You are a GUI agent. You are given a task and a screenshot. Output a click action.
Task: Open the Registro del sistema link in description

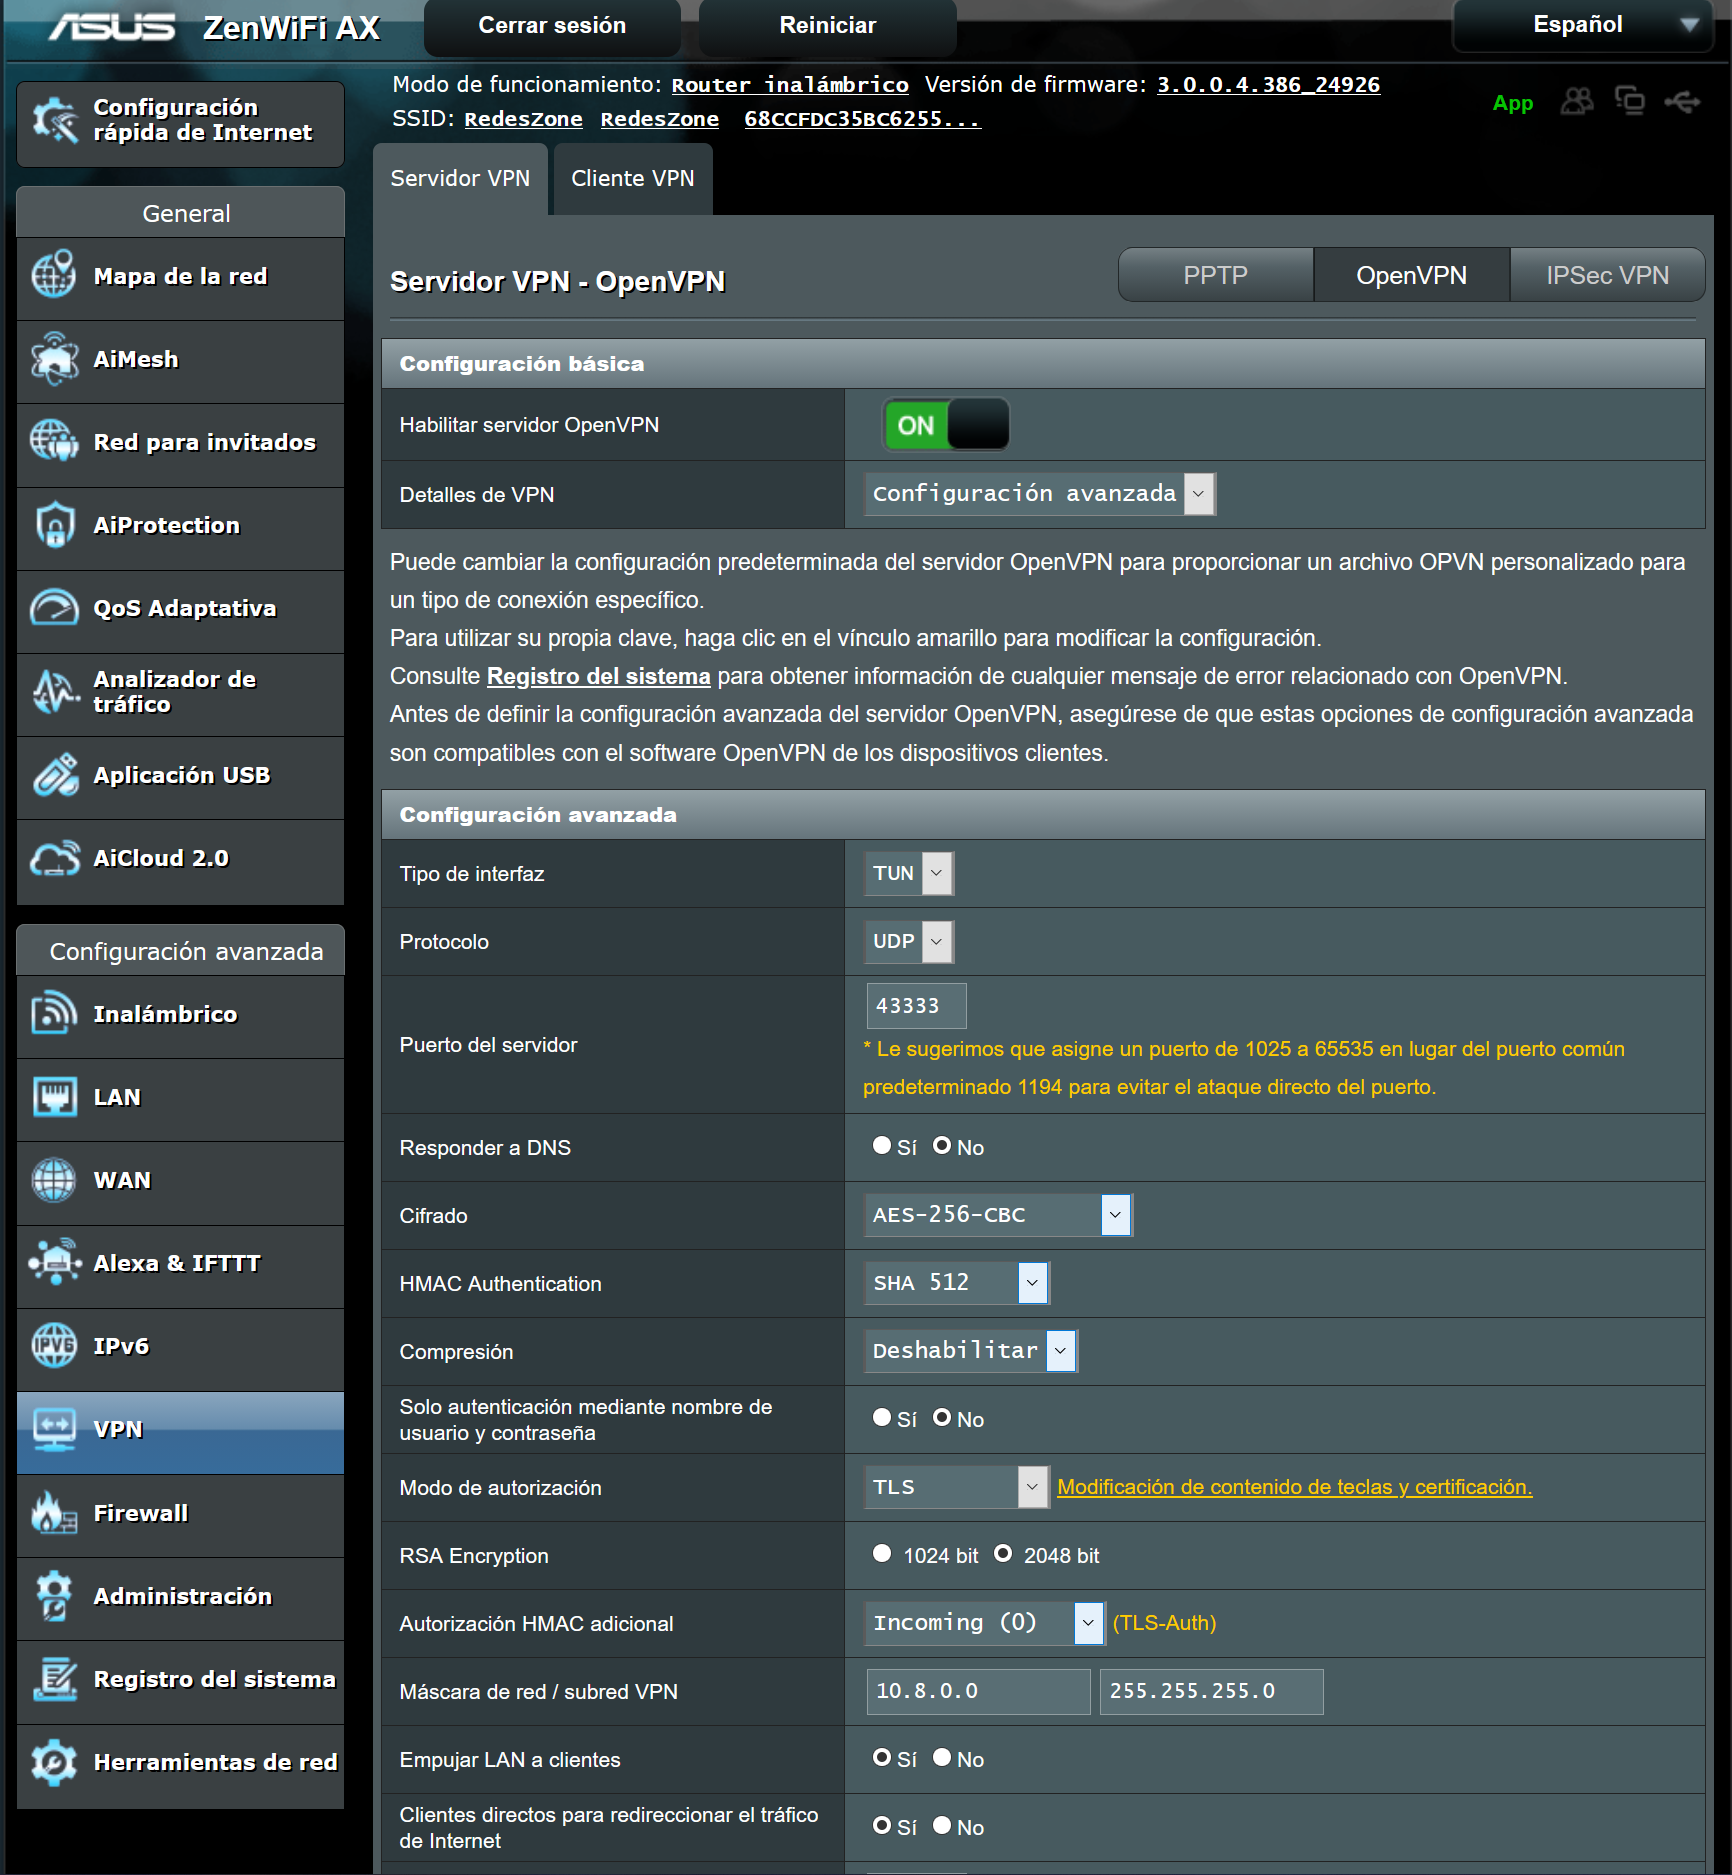599,676
